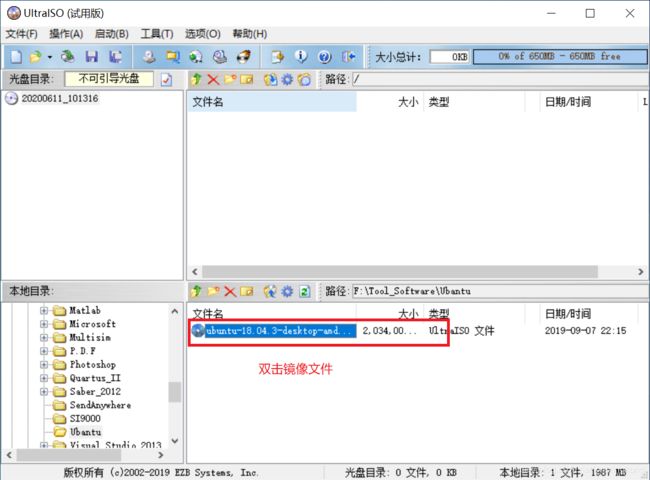Select disc node 20200611_101316
This screenshot has height=480, width=650.
click(60, 99)
